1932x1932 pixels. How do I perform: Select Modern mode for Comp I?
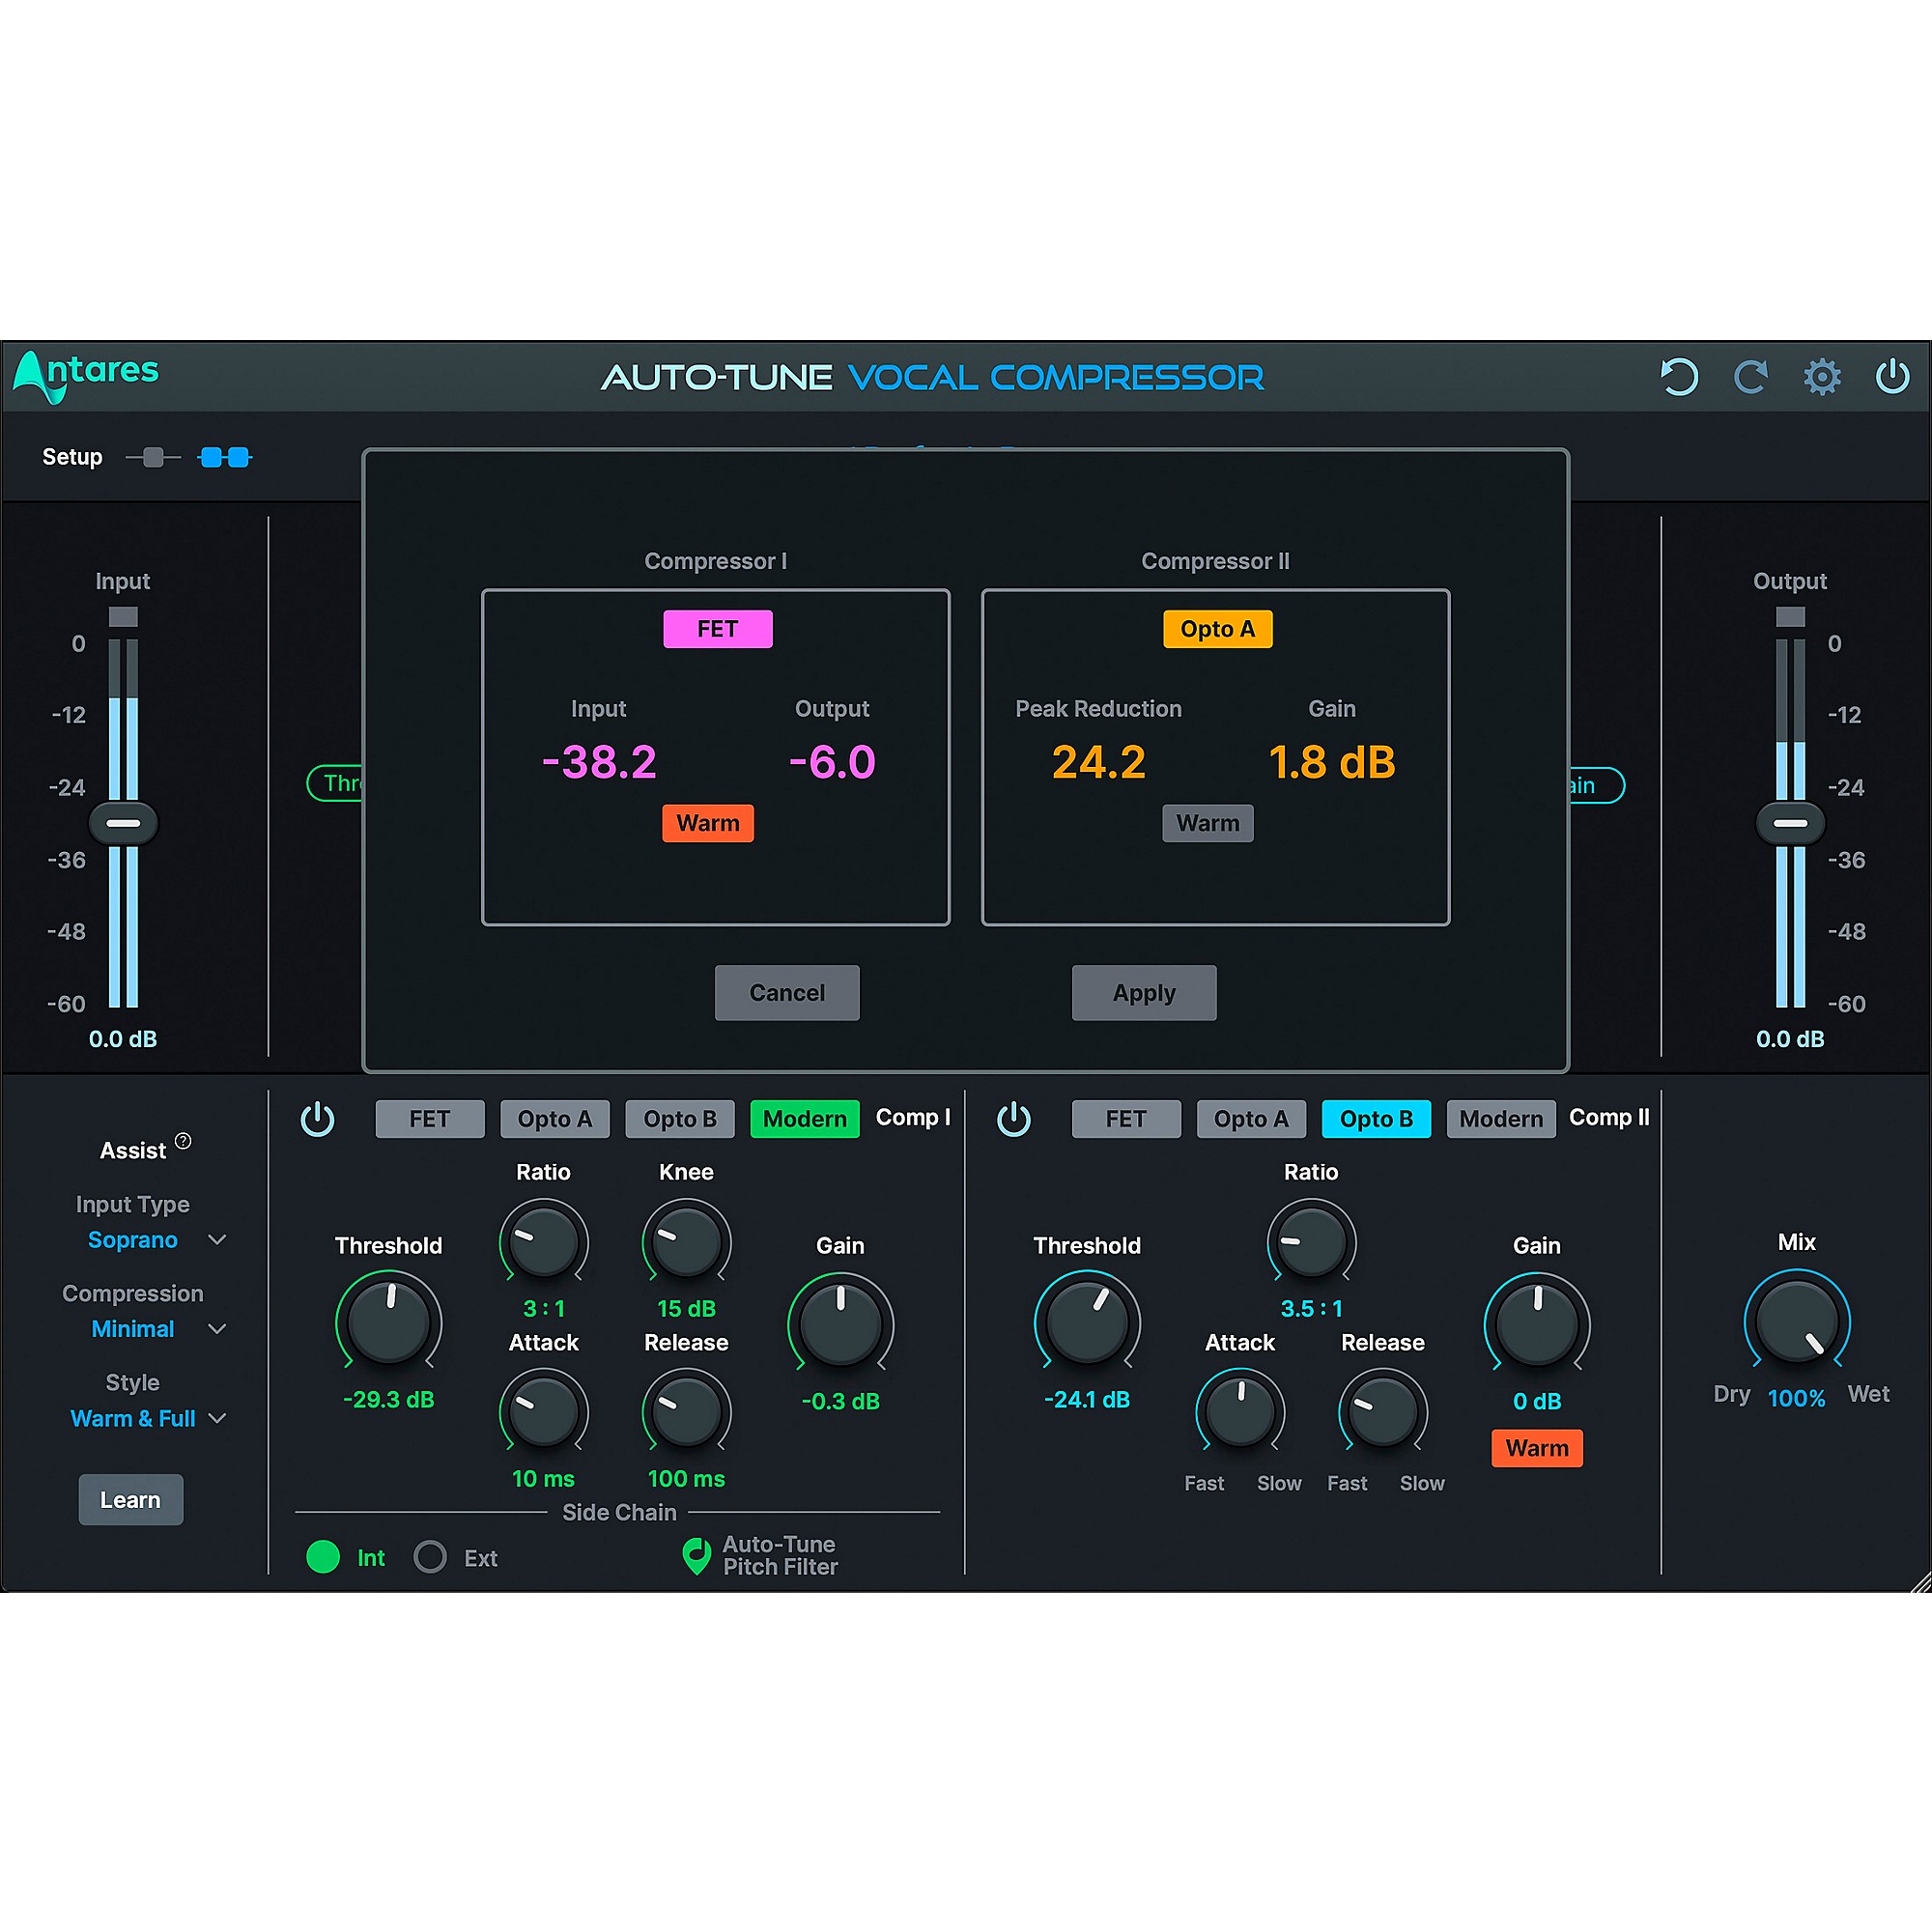[x=805, y=1119]
